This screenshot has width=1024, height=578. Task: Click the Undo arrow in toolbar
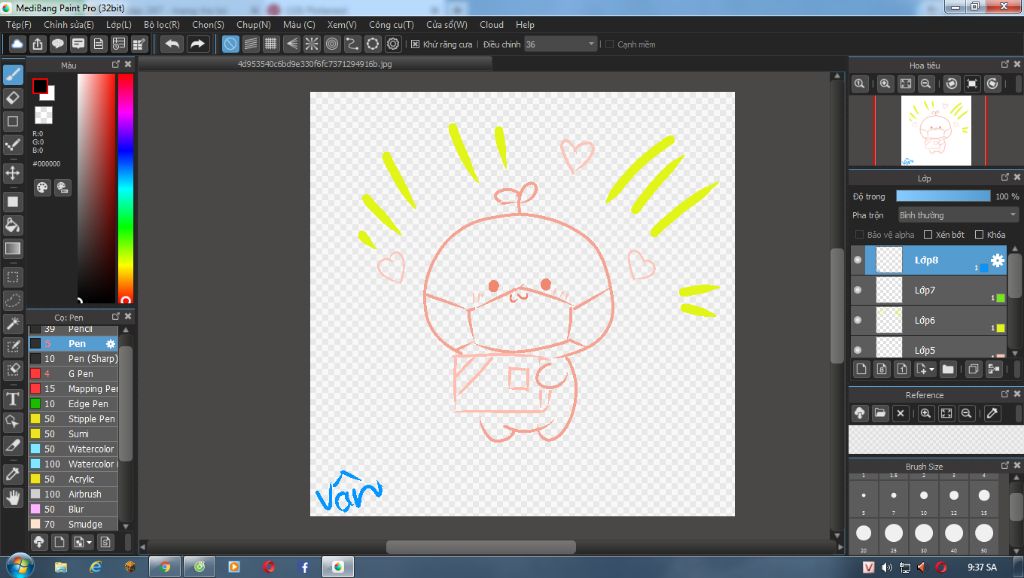[x=172, y=44]
